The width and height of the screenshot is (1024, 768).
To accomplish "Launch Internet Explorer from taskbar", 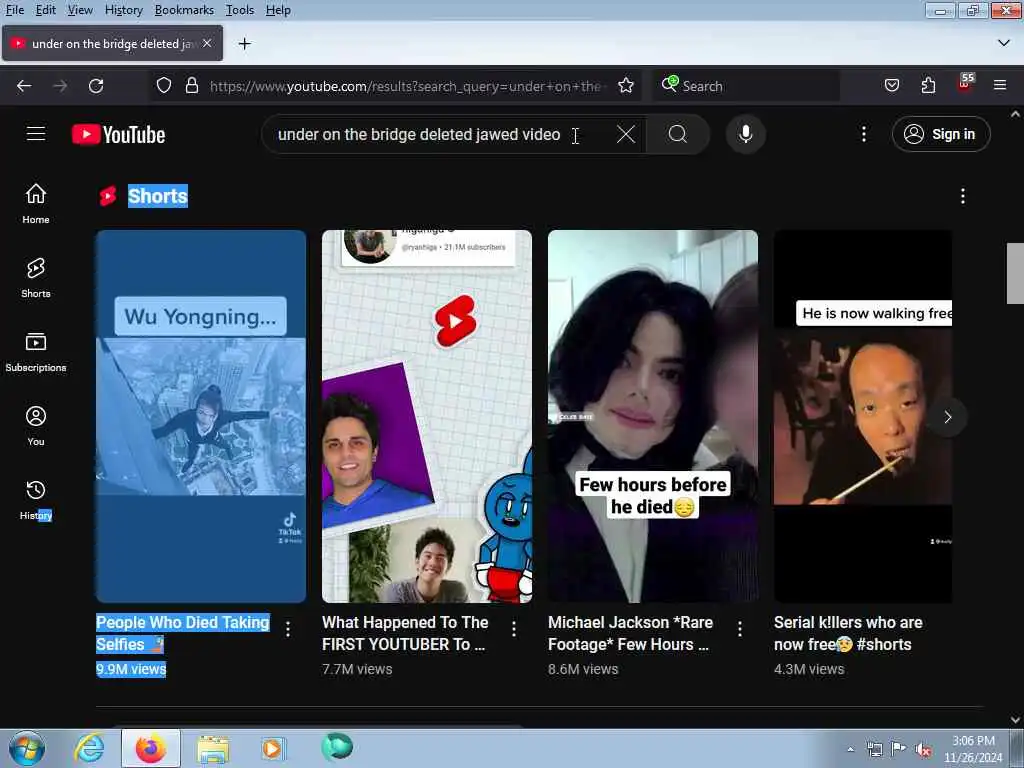I will (x=89, y=748).
